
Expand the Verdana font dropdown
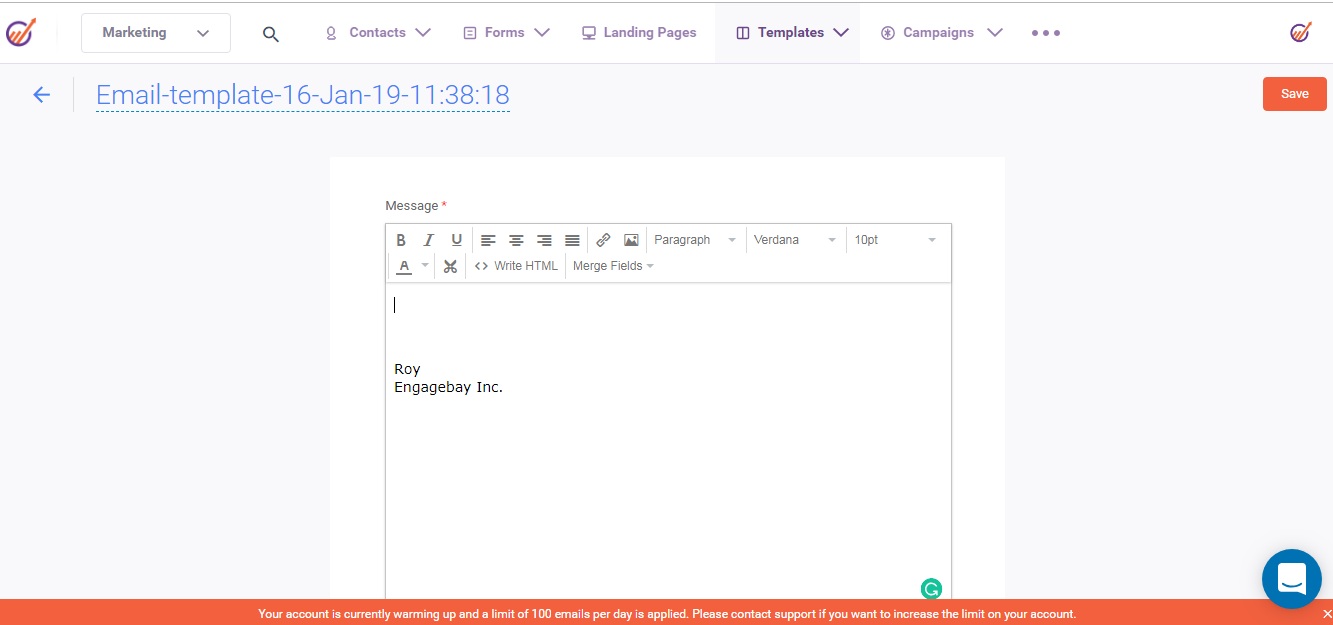tap(795, 240)
